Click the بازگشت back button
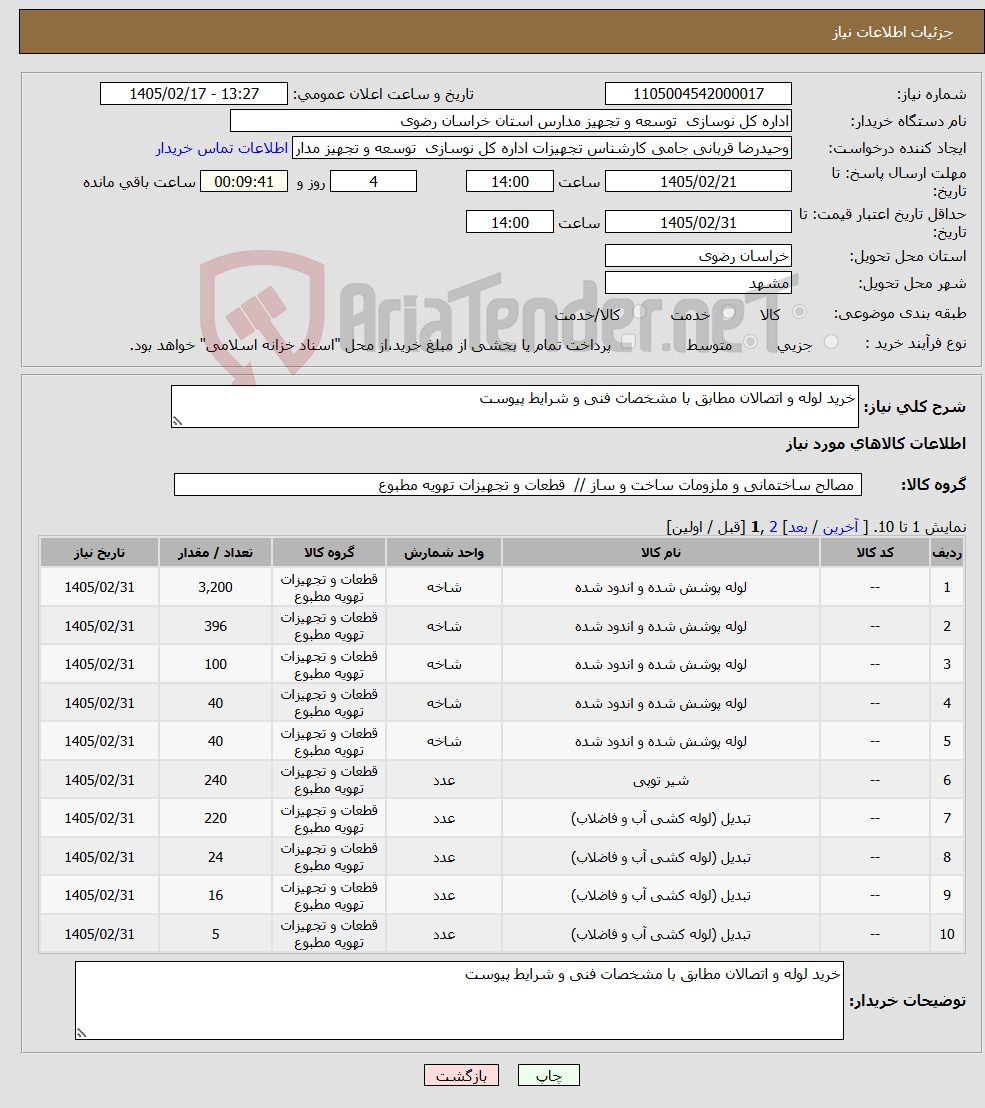 tap(461, 1075)
